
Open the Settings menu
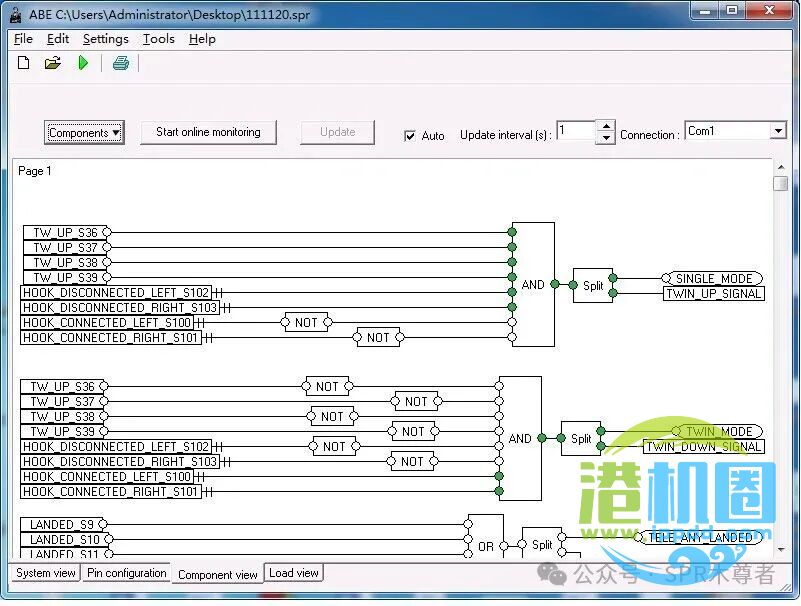pos(105,39)
